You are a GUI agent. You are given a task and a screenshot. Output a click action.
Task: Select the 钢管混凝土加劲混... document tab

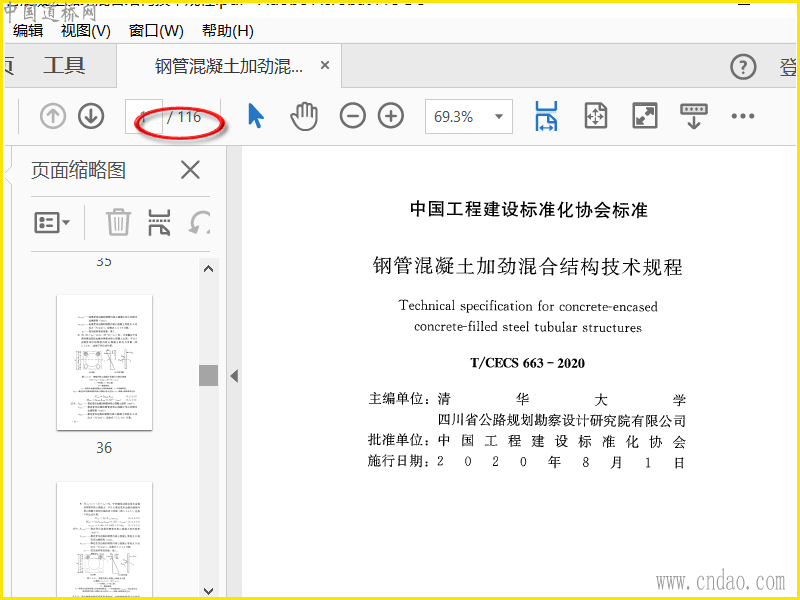pos(229,66)
